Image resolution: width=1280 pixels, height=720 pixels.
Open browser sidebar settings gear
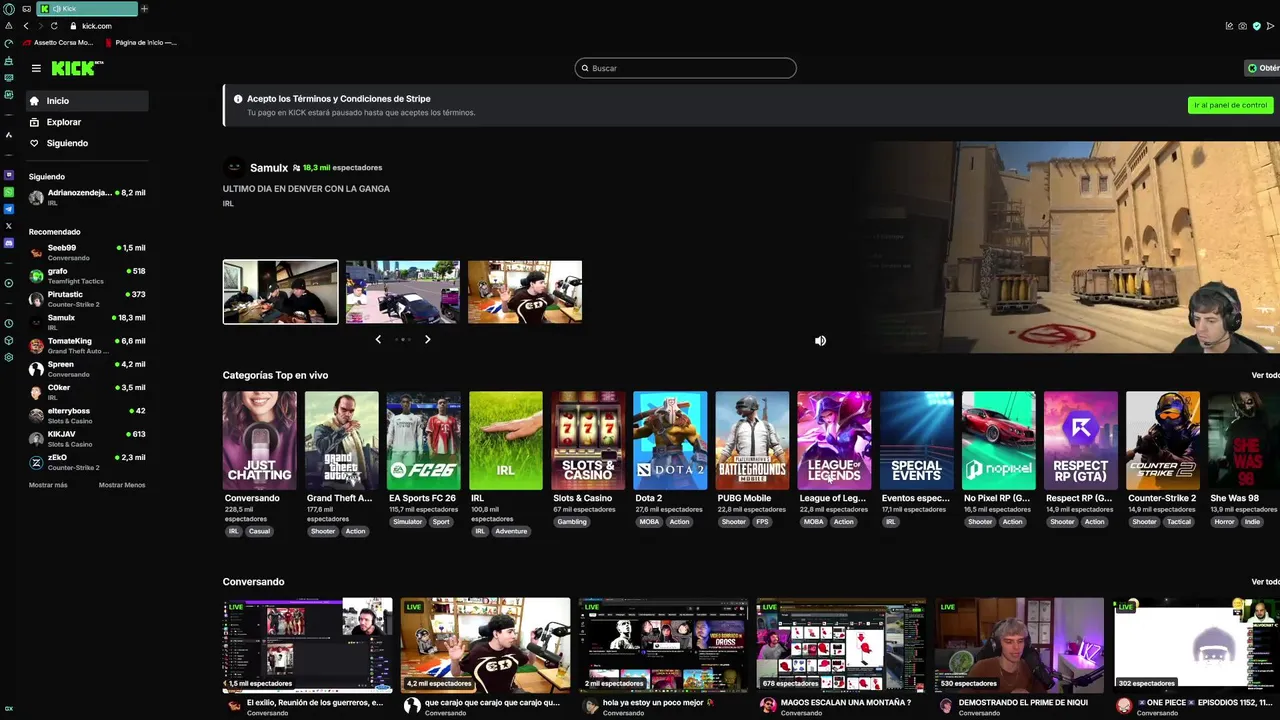pyautogui.click(x=9, y=357)
